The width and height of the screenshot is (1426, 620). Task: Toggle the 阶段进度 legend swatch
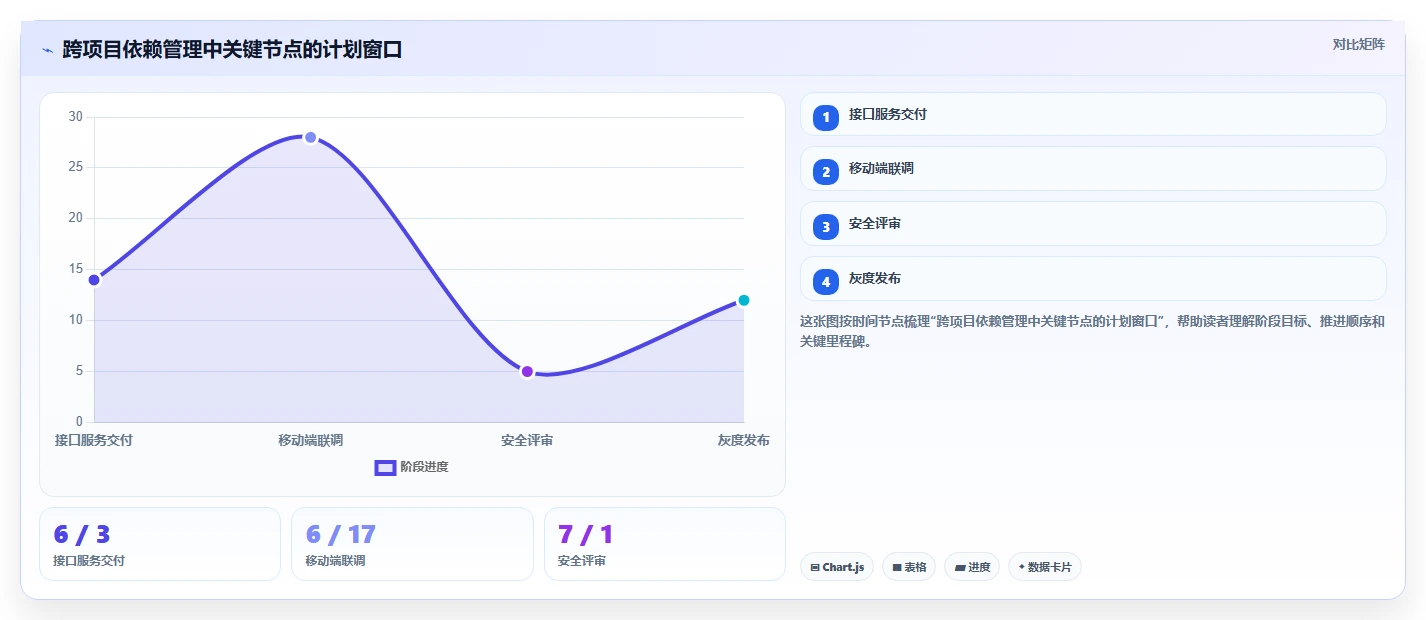pyautogui.click(x=385, y=467)
